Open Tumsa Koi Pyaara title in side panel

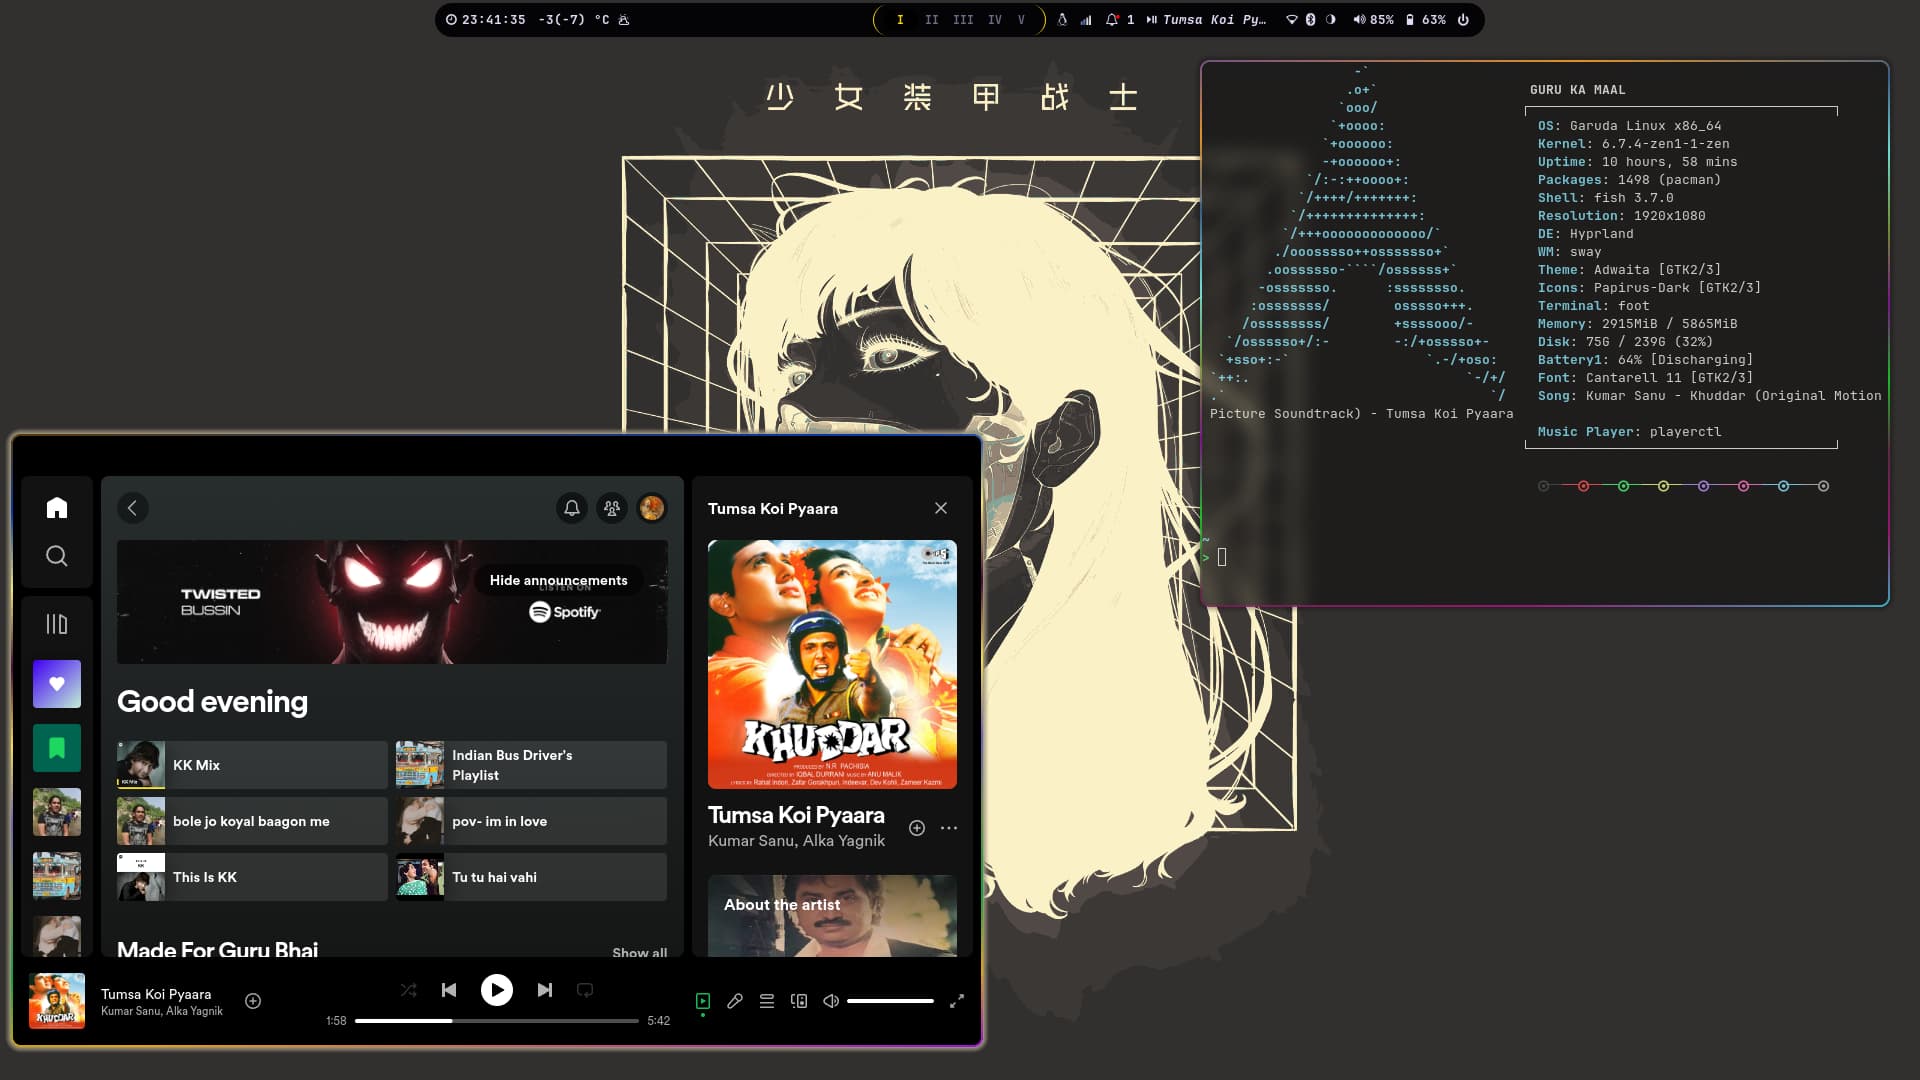click(796, 815)
